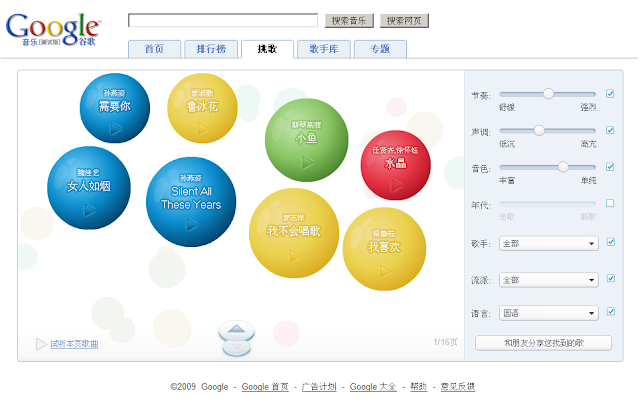This screenshot has width=640, height=403.
Task: Click the page-down arrow button
Action: pos(236,348)
